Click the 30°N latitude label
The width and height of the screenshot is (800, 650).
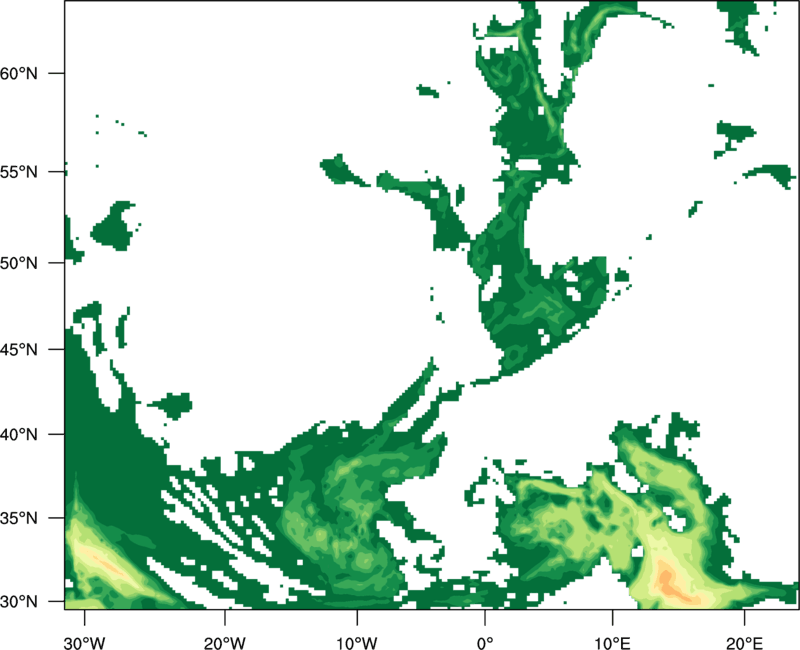(19, 602)
